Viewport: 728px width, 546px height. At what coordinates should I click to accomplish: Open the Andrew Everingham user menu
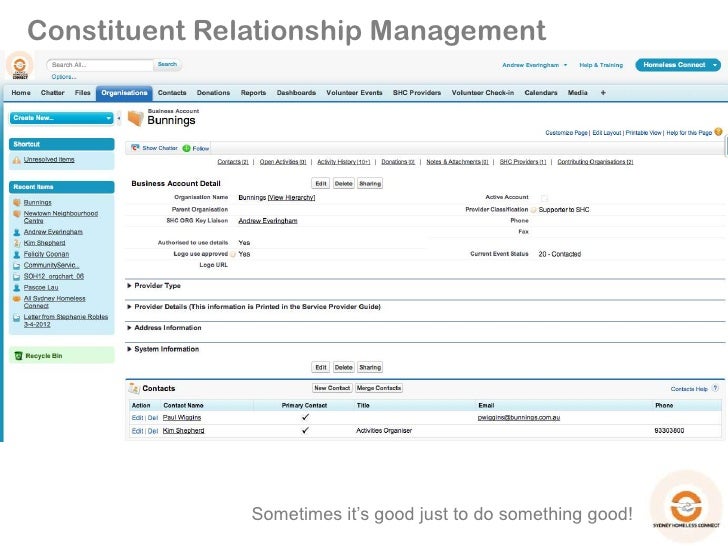point(534,65)
